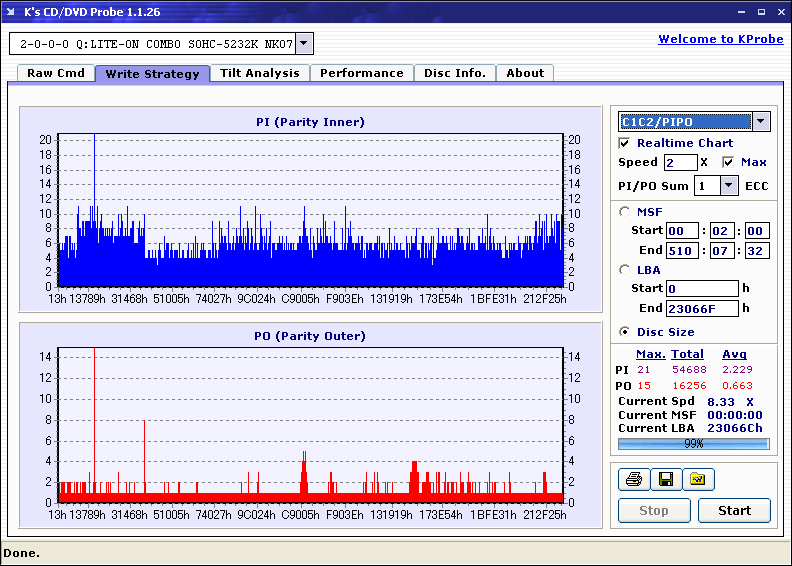The image size is (792, 566).
Task: Open the Raw Cmd tab
Action: (56, 73)
